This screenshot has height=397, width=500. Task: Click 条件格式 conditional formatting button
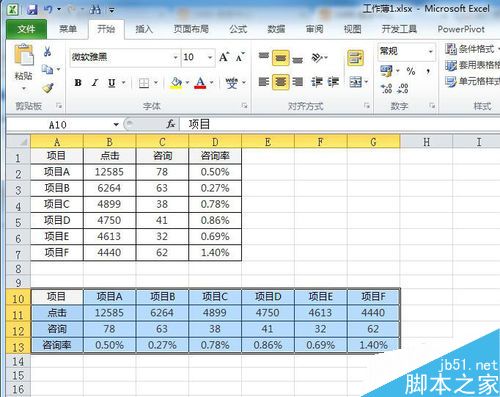tap(473, 49)
